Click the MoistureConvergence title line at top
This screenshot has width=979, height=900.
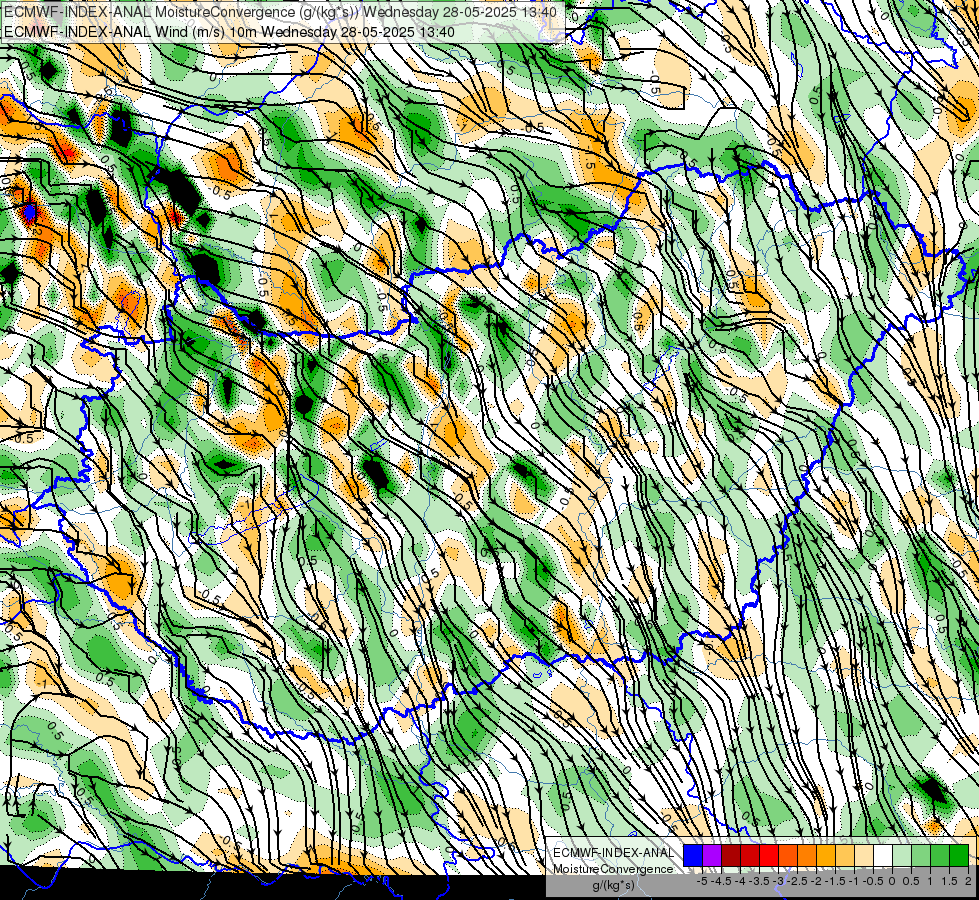[x=280, y=12]
